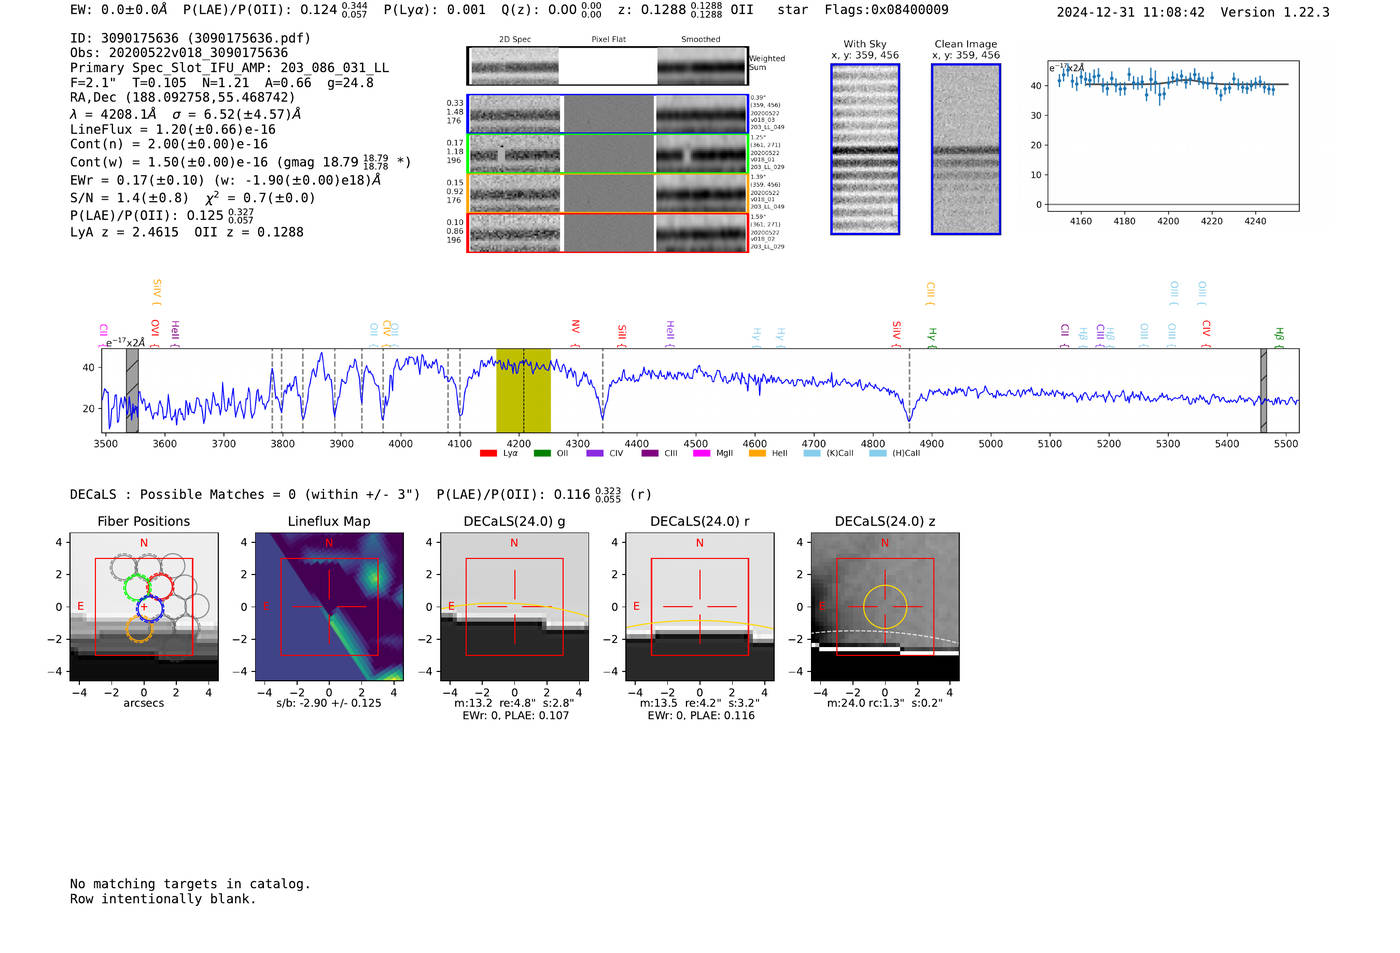Open the DECaLS(24.0) g image
This screenshot has width=1400, height=953.
click(x=515, y=607)
